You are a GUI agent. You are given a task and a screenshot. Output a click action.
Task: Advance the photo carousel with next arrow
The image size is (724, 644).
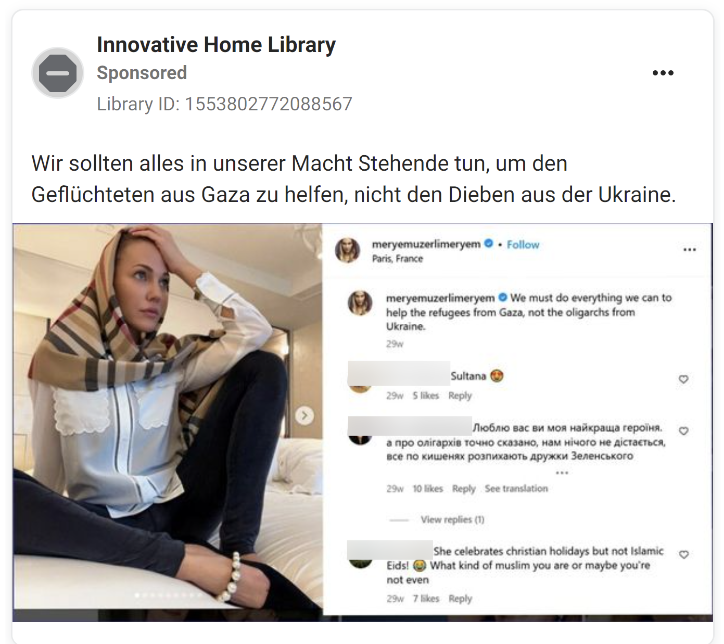coord(304,415)
